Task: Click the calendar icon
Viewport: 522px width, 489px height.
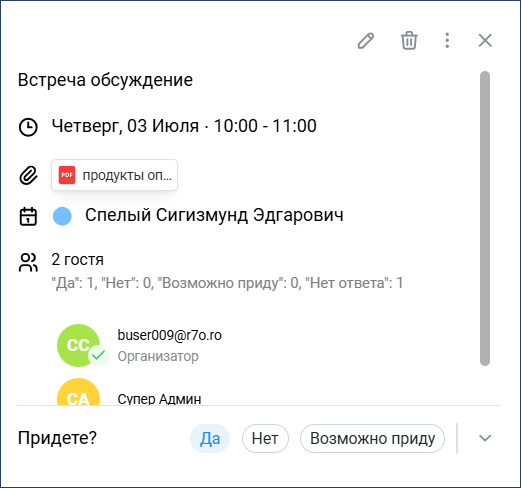Action: point(28,216)
